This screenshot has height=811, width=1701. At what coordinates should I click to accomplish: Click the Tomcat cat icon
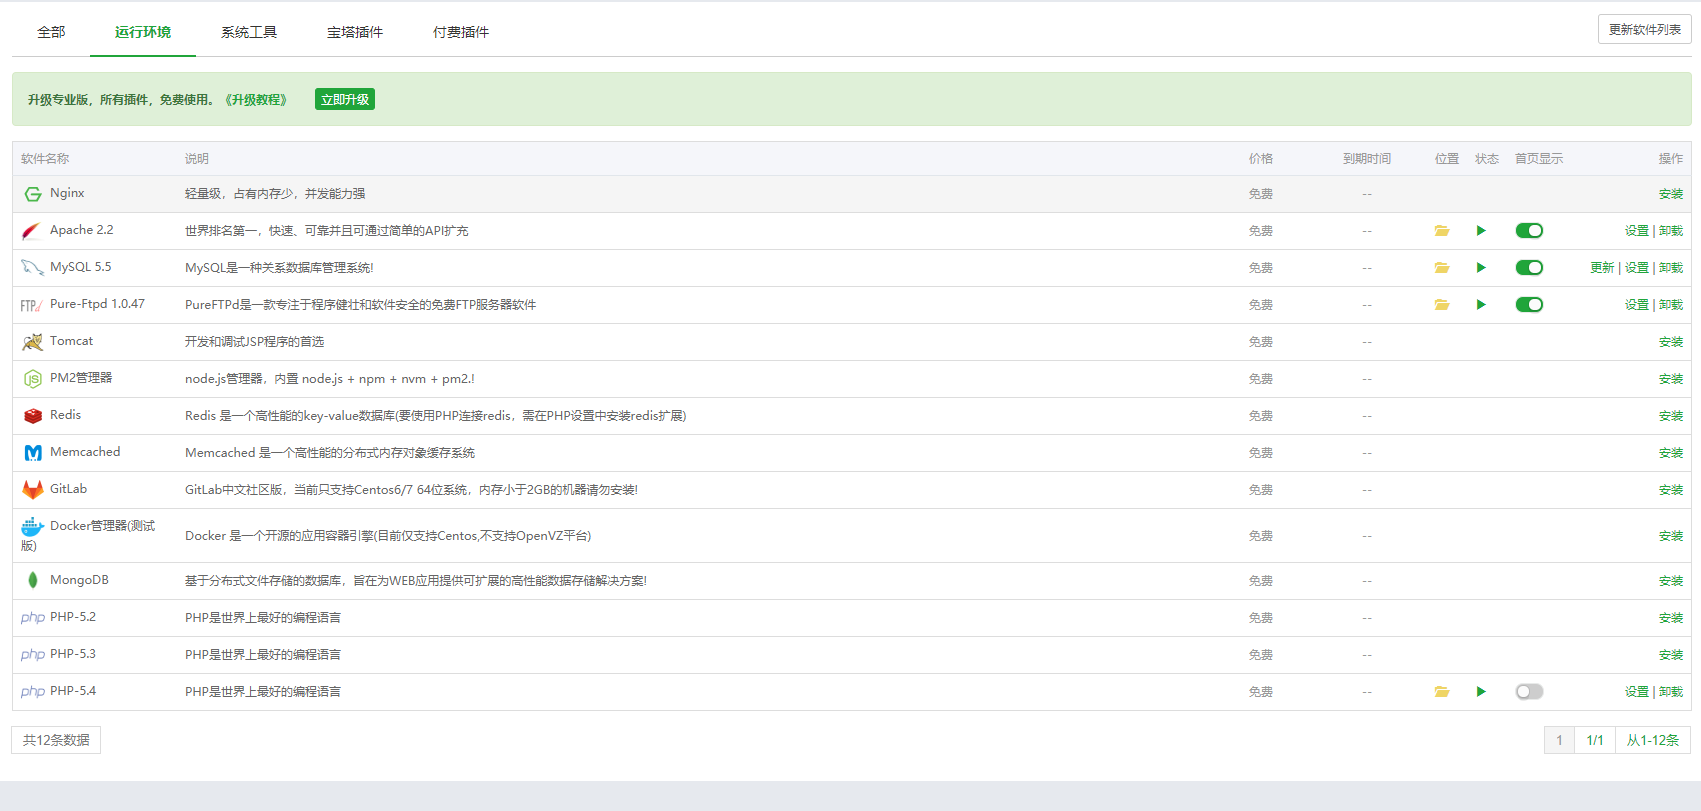tap(32, 342)
